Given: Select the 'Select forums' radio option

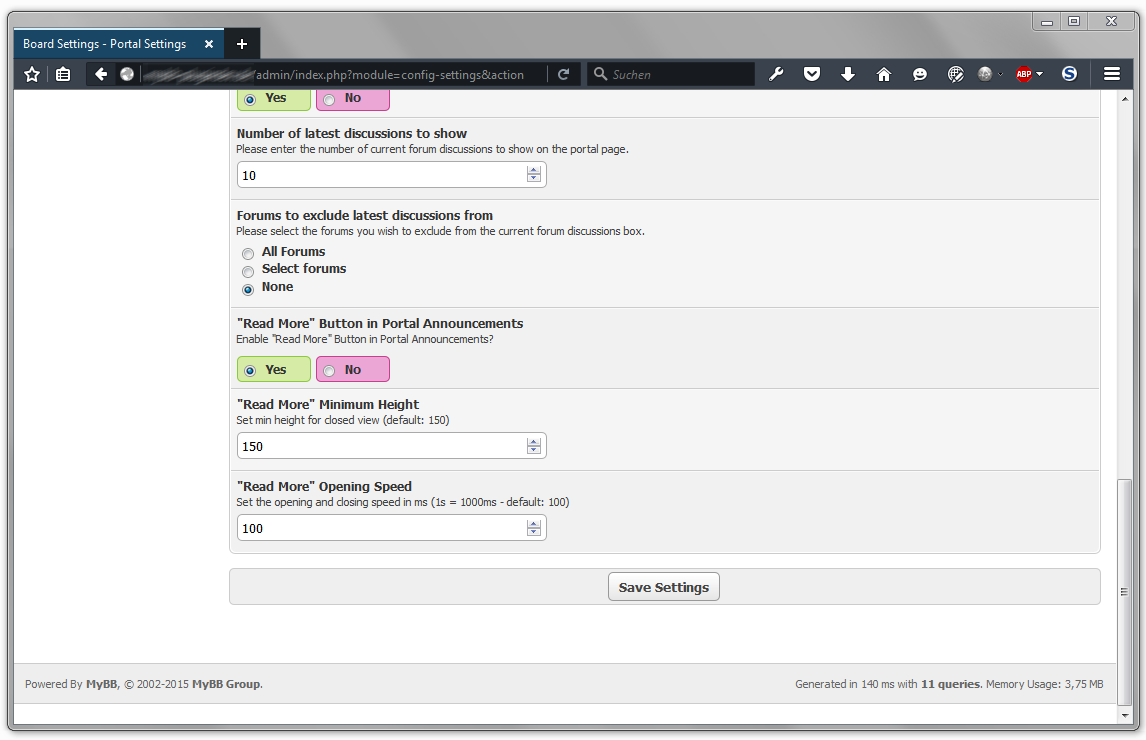Looking at the screenshot, I should tap(248, 271).
